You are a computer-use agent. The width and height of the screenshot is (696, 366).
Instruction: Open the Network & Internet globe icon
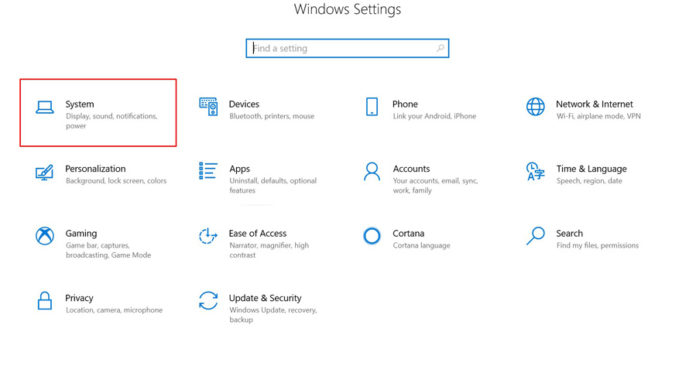(535, 107)
